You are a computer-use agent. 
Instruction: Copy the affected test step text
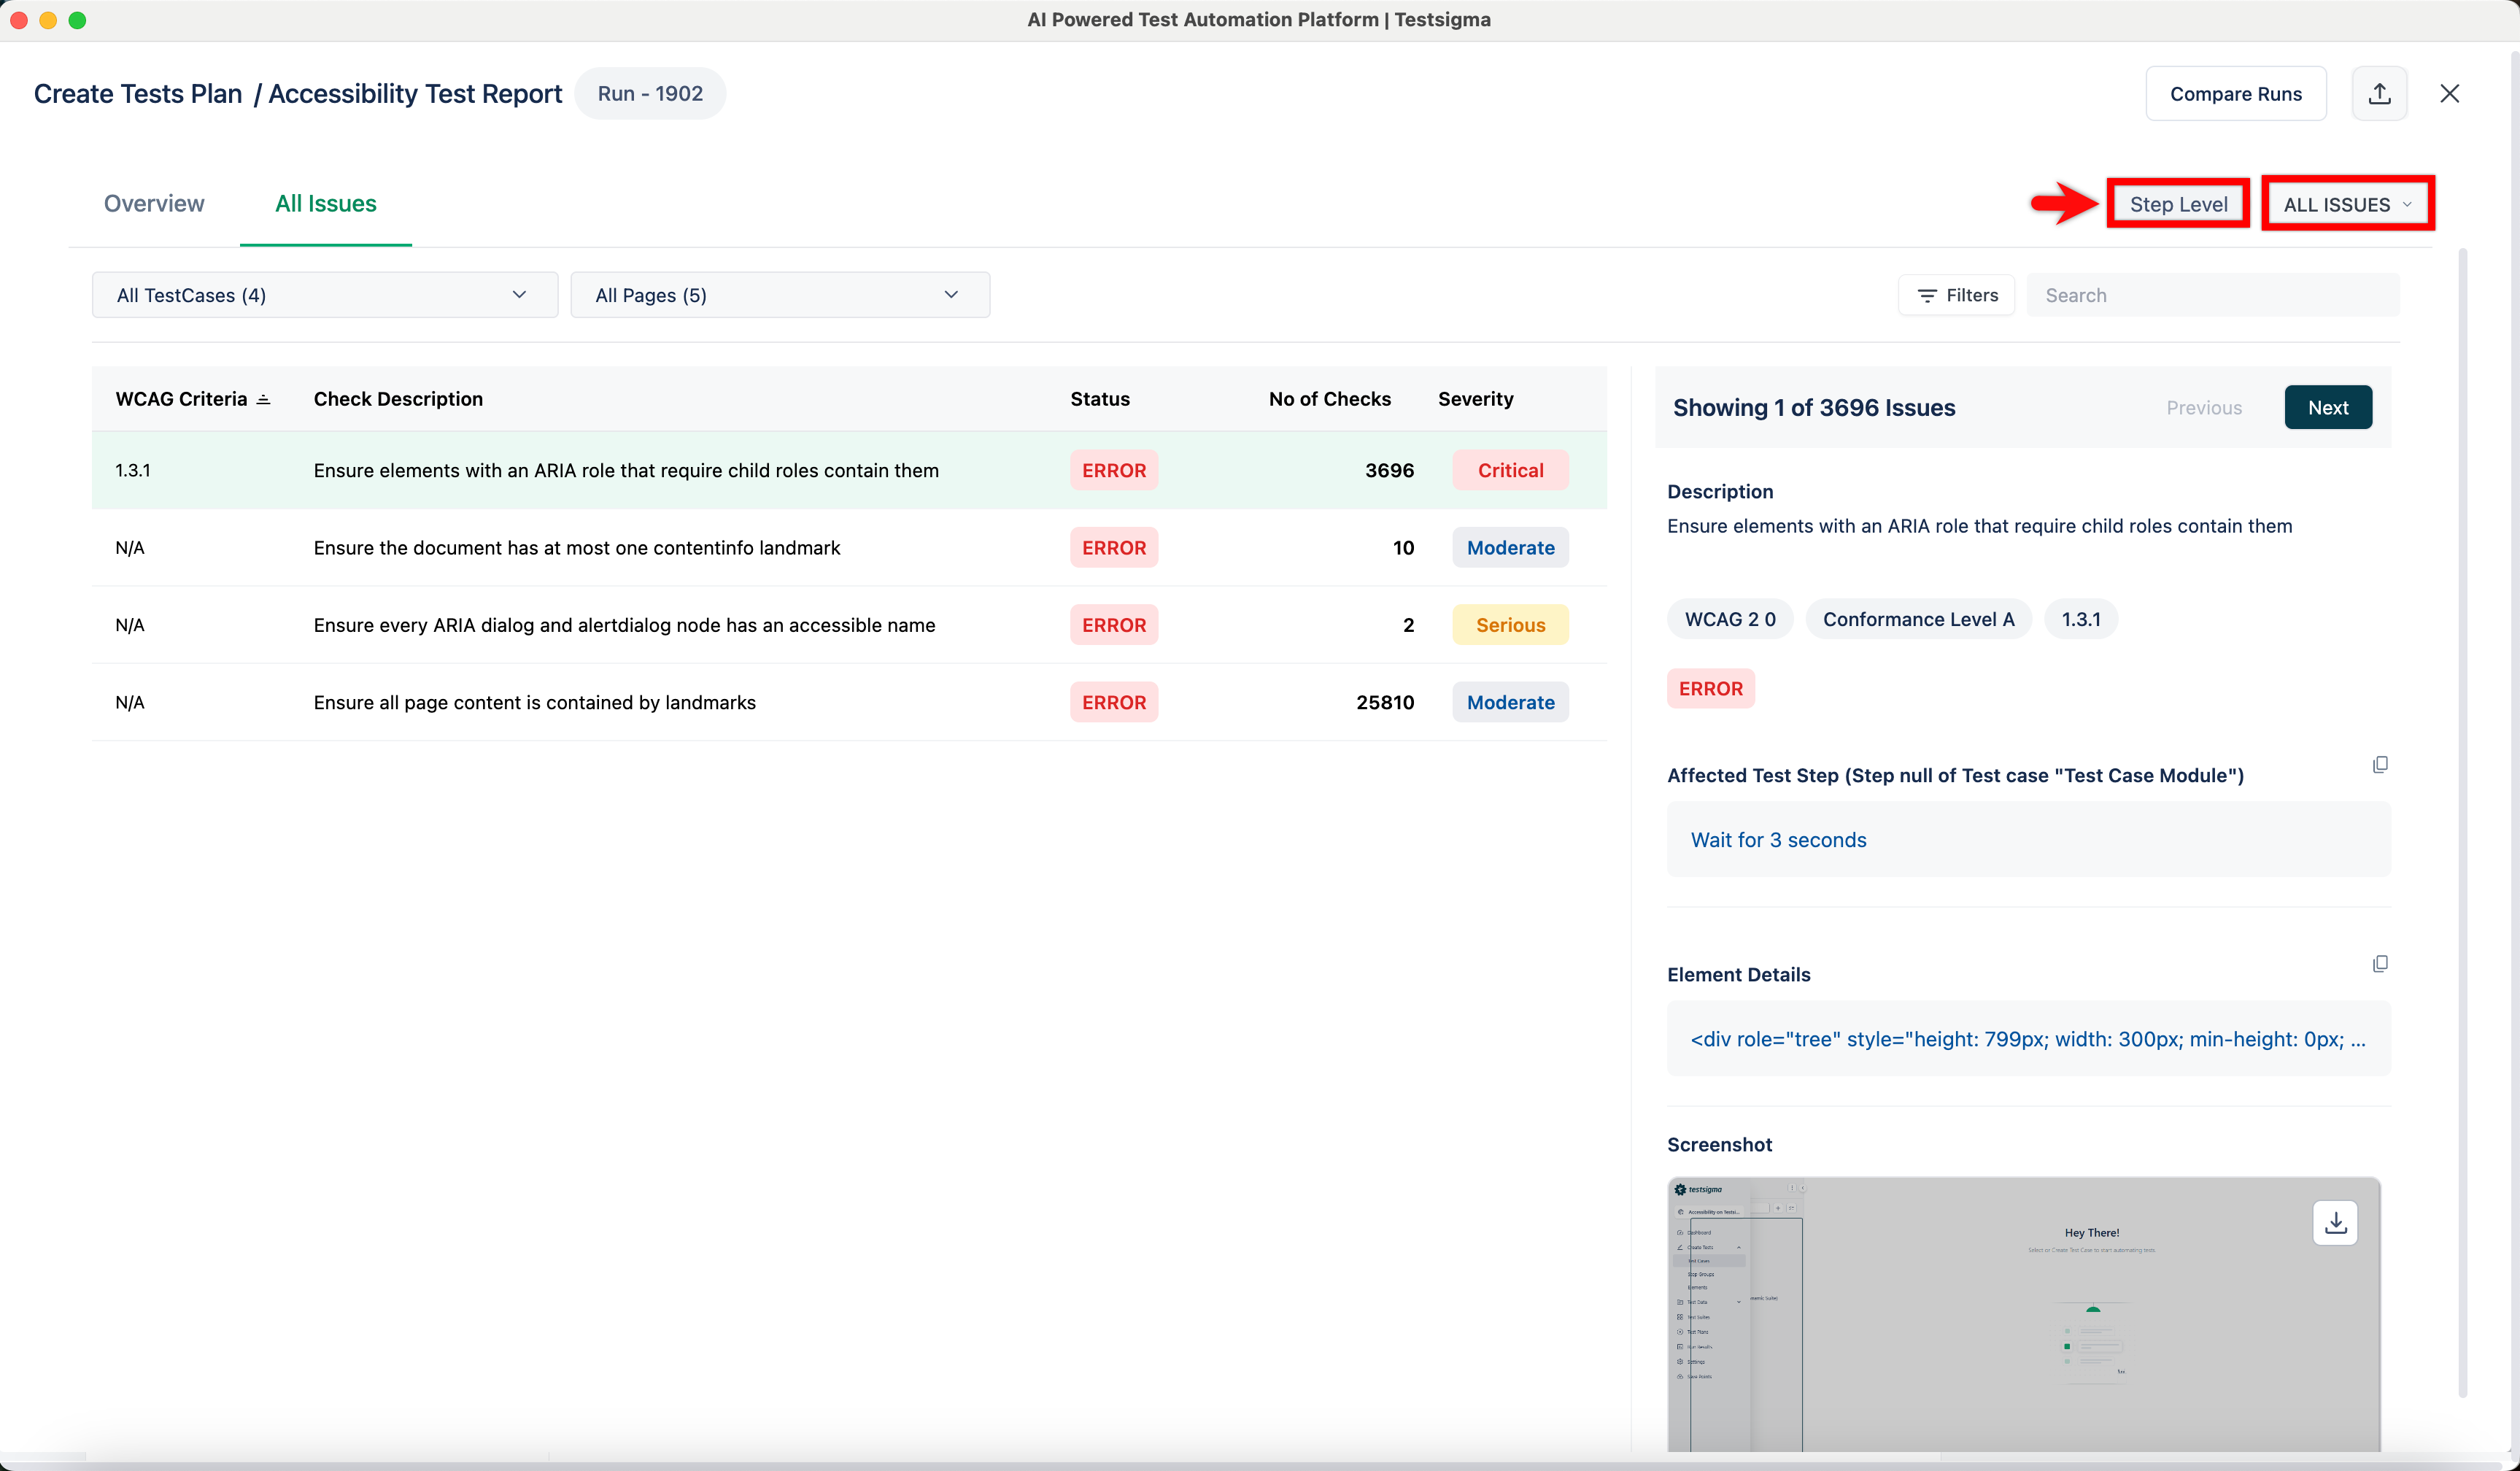click(2380, 764)
